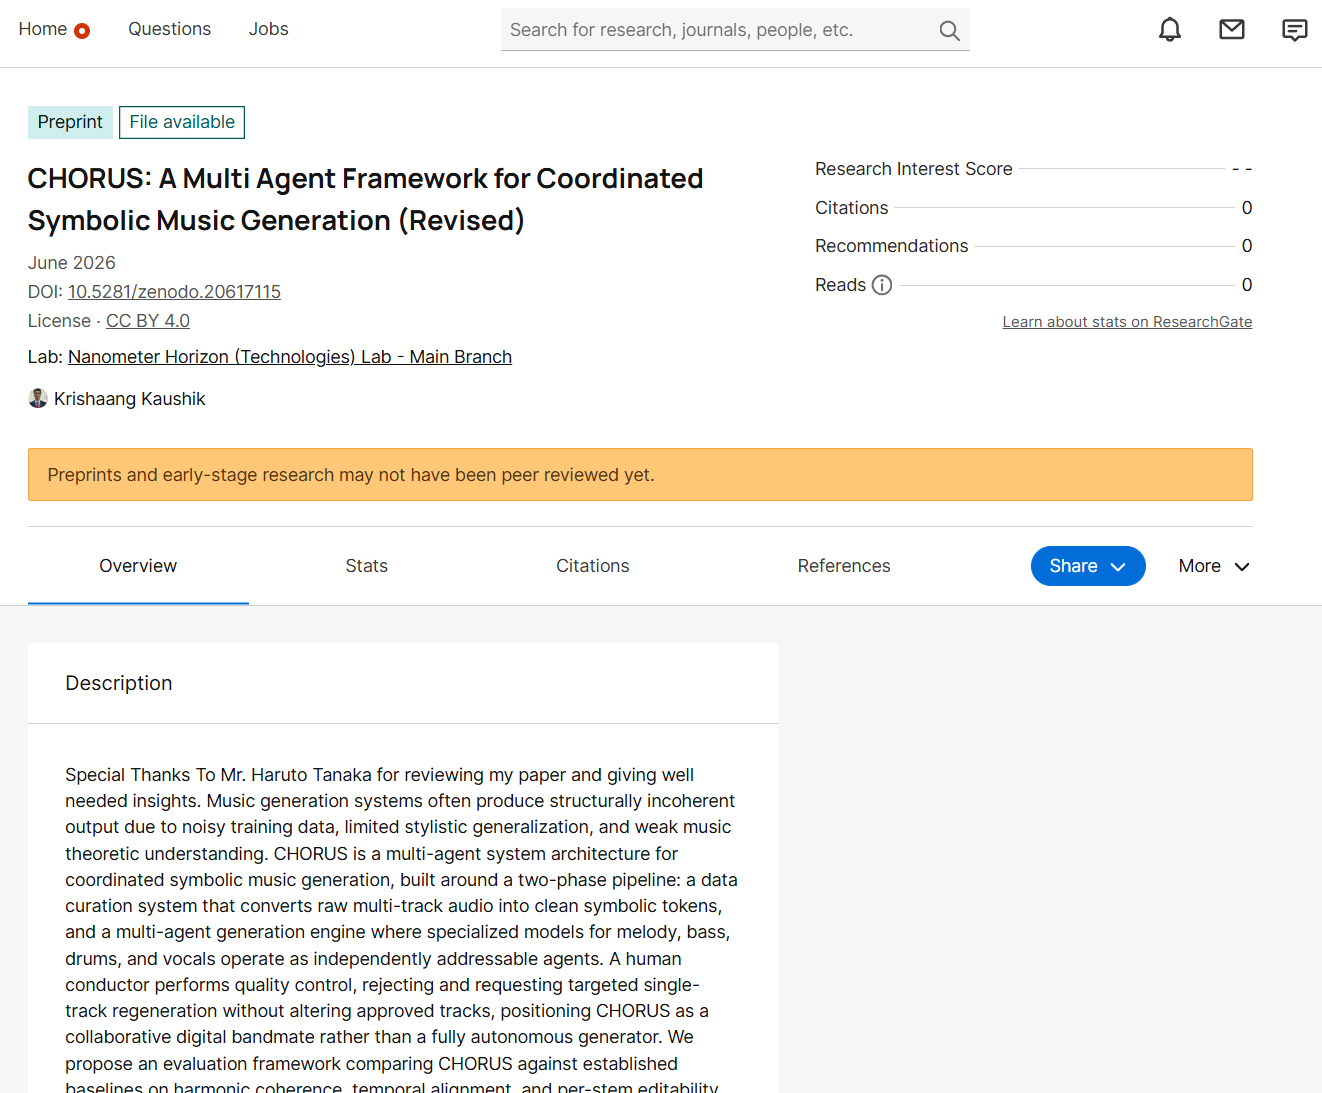Expand the More dropdown menu
The width and height of the screenshot is (1322, 1093).
tap(1214, 566)
